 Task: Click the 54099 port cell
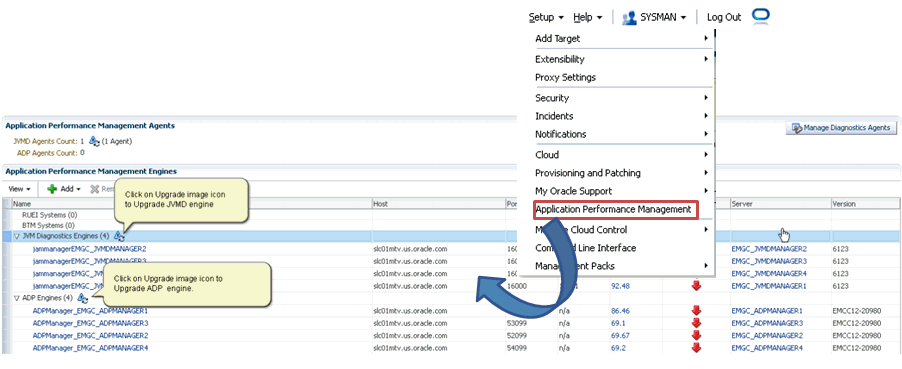coord(518,348)
